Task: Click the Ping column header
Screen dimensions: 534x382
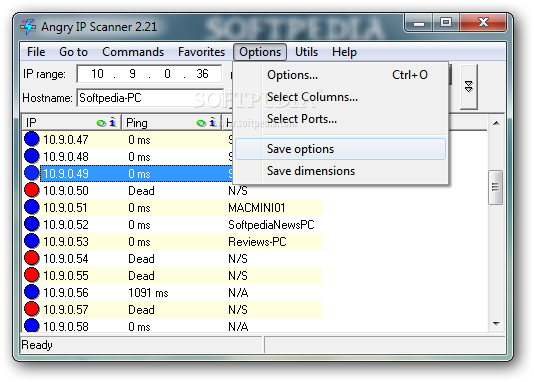Action: (172, 123)
